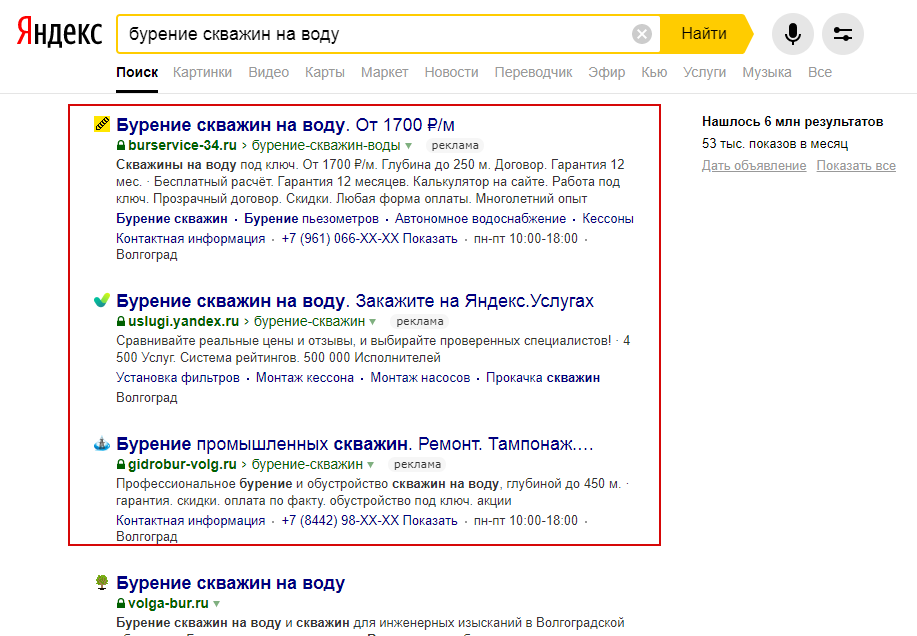Open the Переводчик tab
The width and height of the screenshot is (917, 636).
click(533, 72)
